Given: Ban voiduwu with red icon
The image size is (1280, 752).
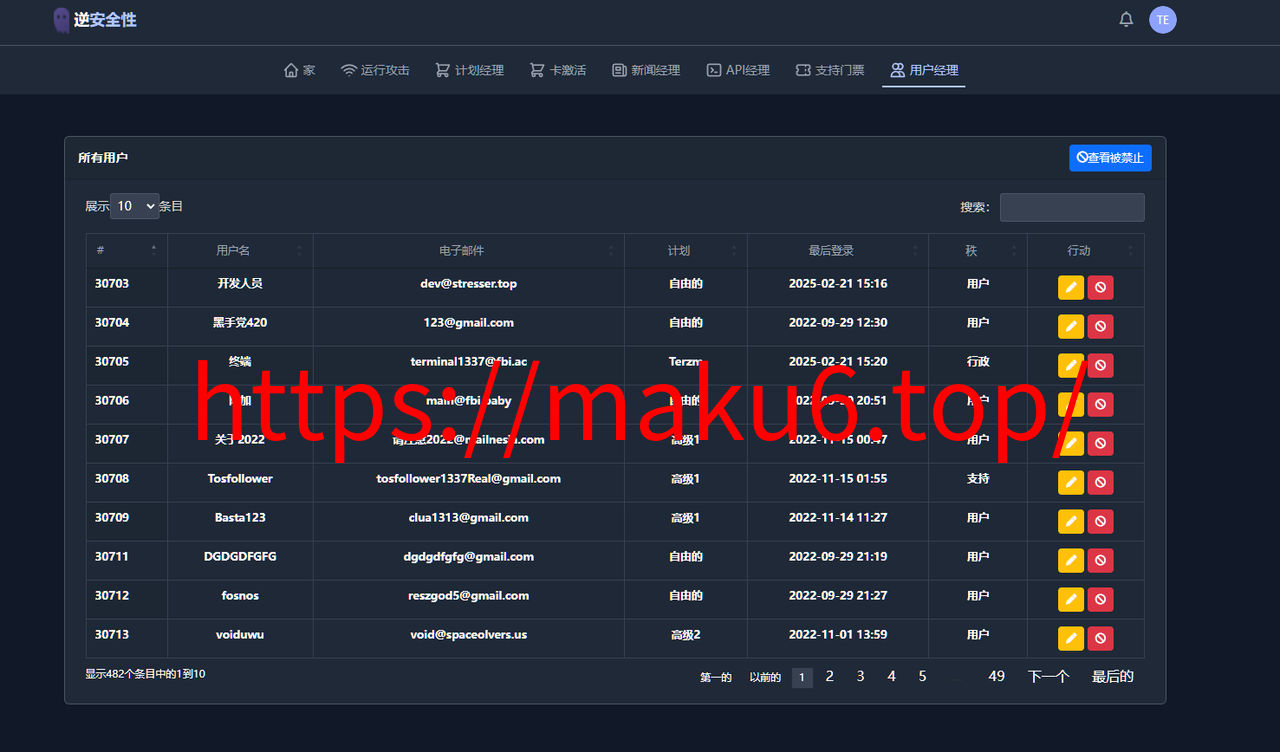Looking at the screenshot, I should coord(1100,638).
